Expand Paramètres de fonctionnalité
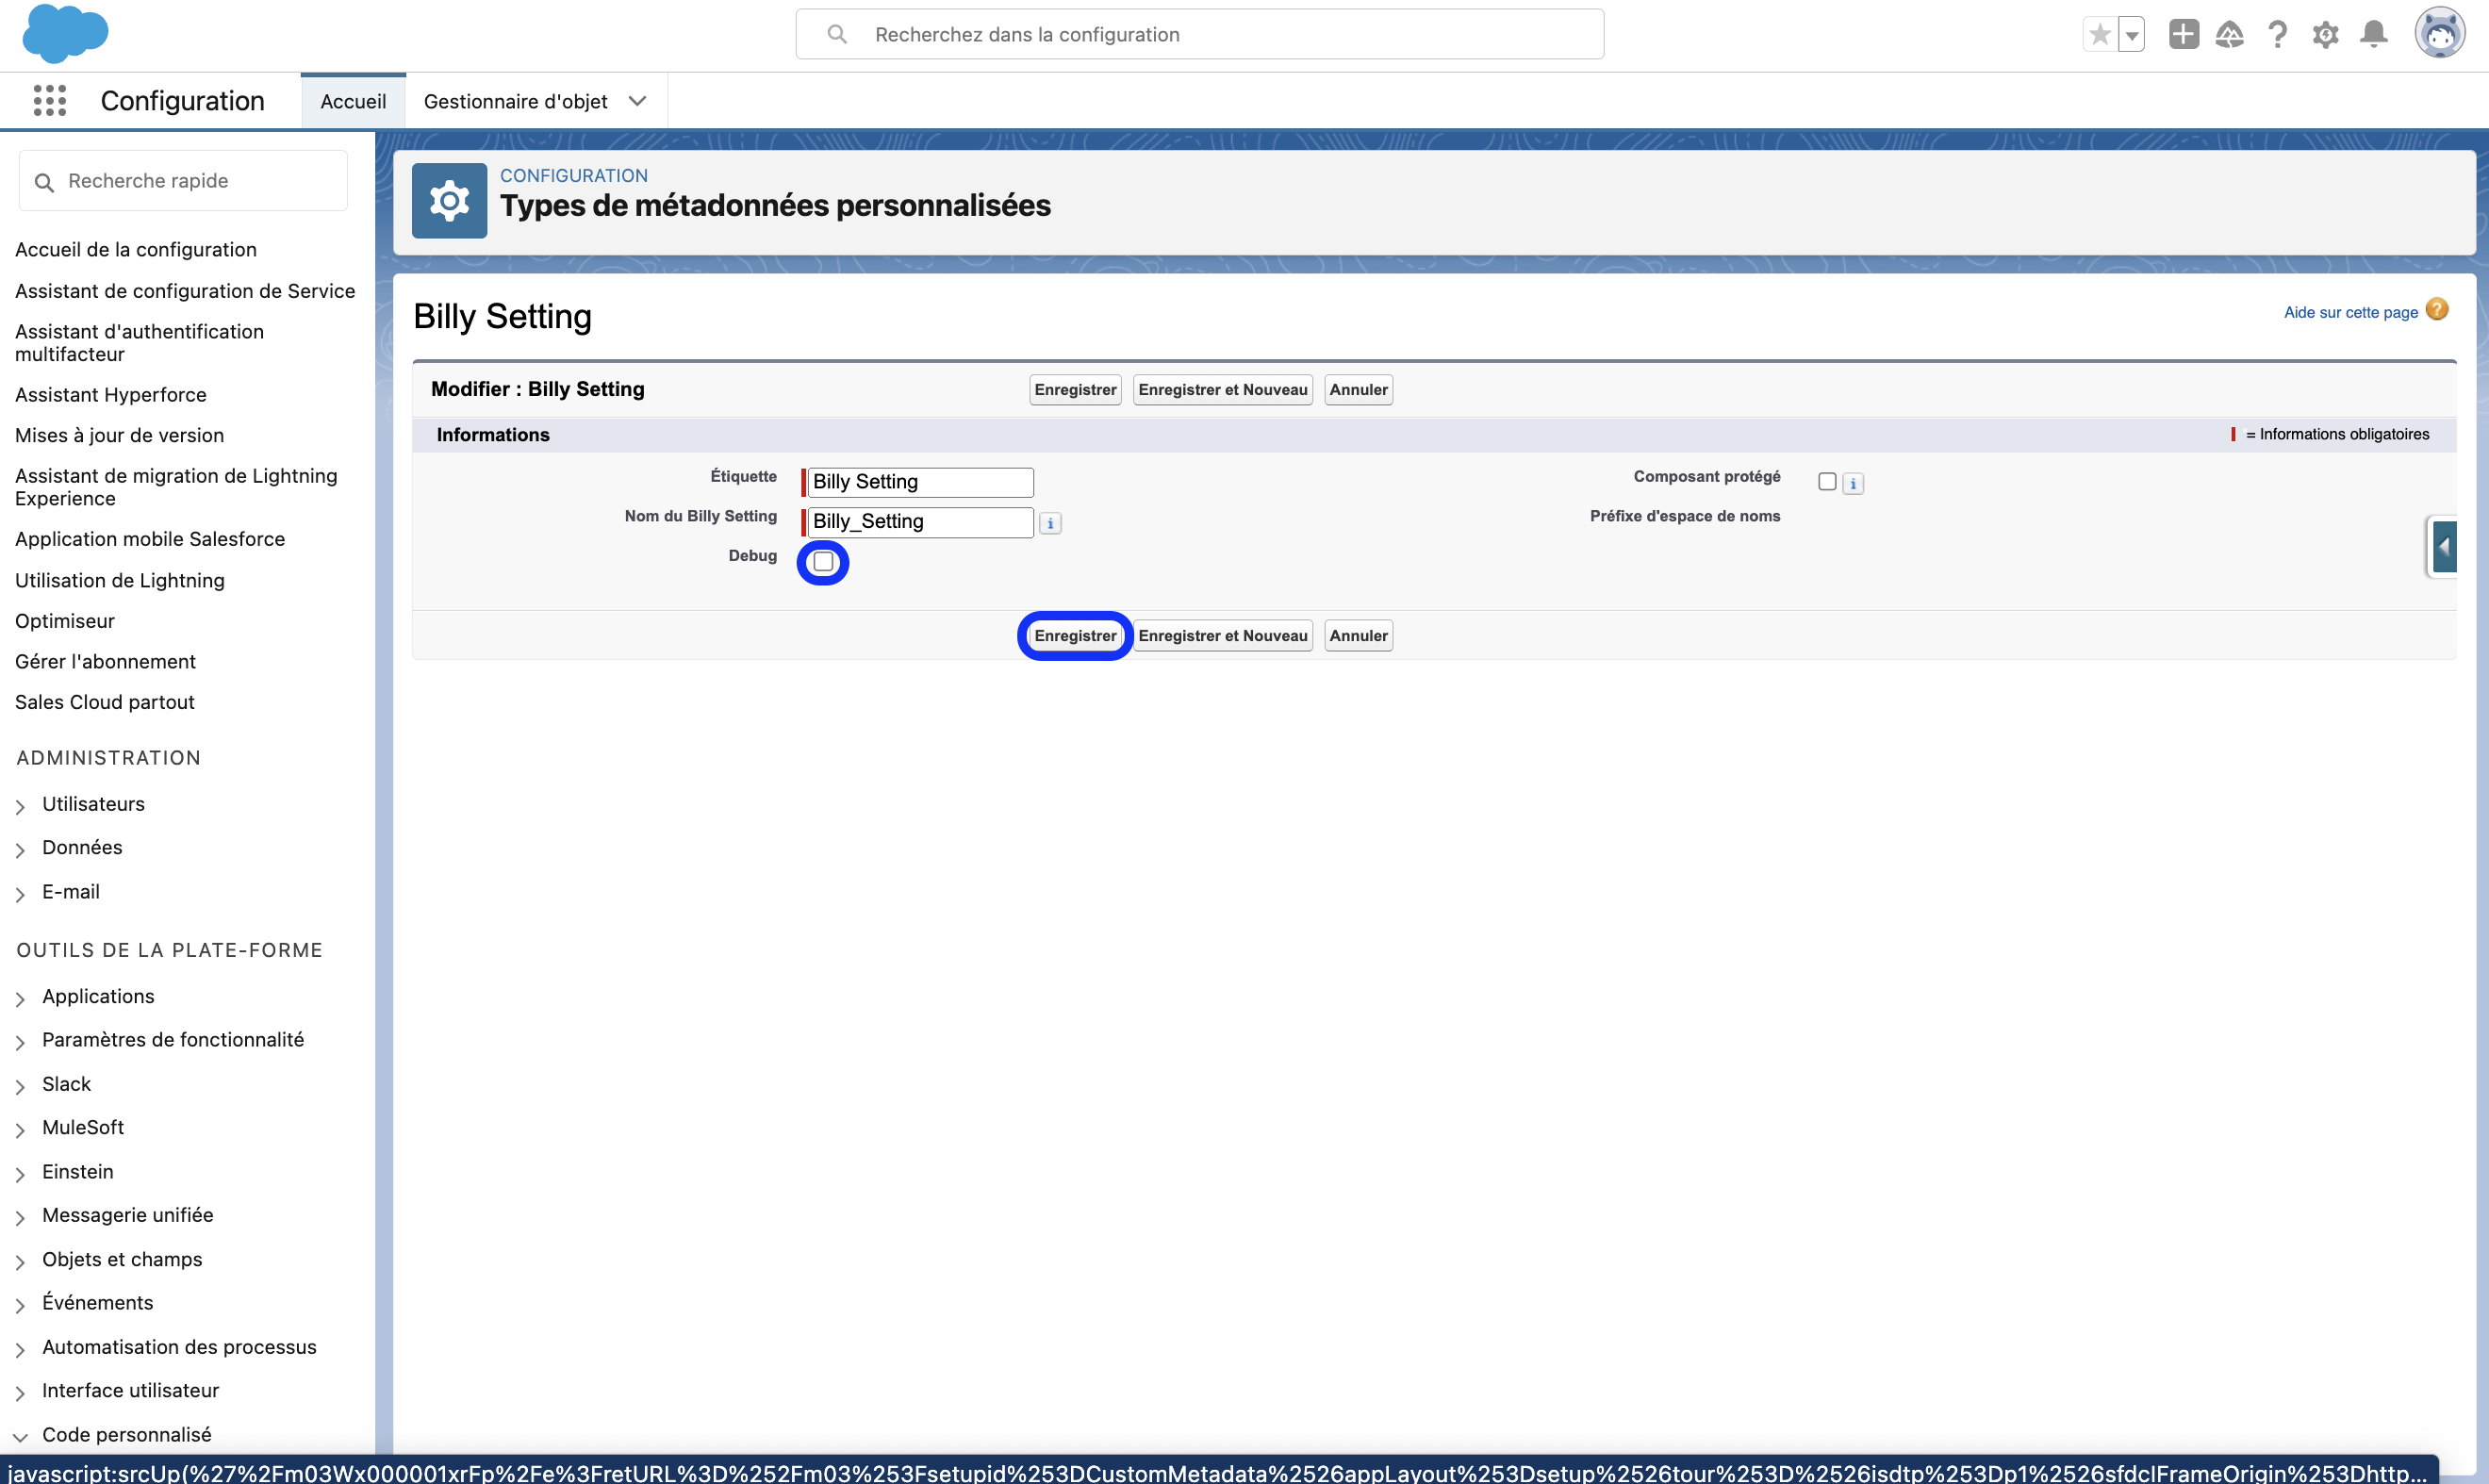 (20, 1042)
